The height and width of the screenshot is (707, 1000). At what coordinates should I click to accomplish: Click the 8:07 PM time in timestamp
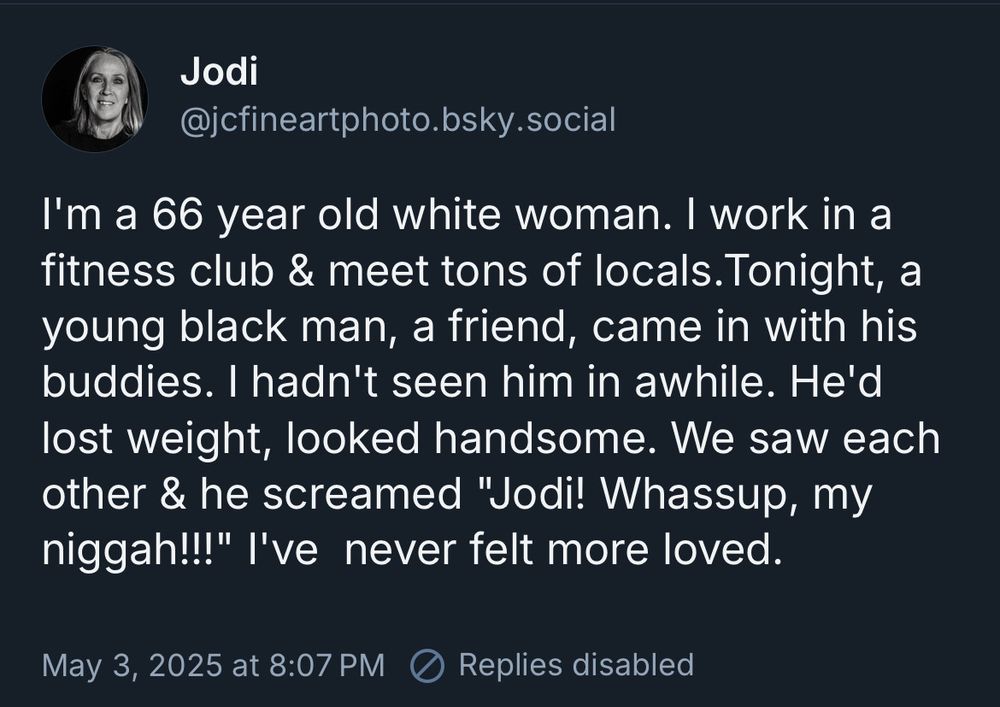(x=327, y=665)
